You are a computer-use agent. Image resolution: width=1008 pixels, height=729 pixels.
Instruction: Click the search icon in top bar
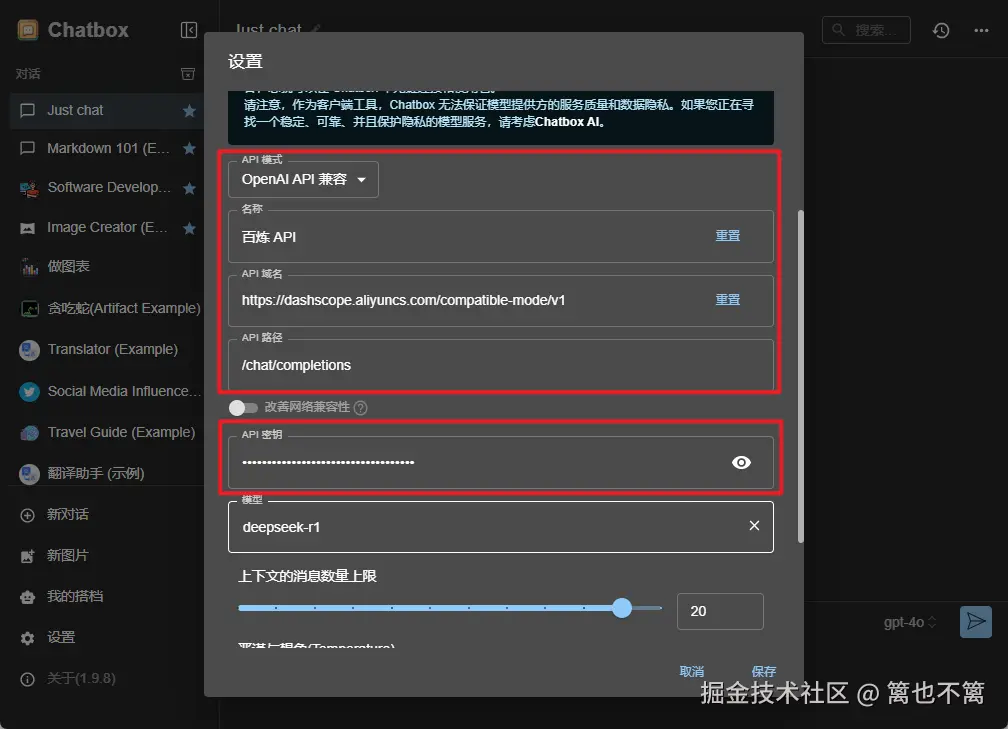(x=838, y=30)
